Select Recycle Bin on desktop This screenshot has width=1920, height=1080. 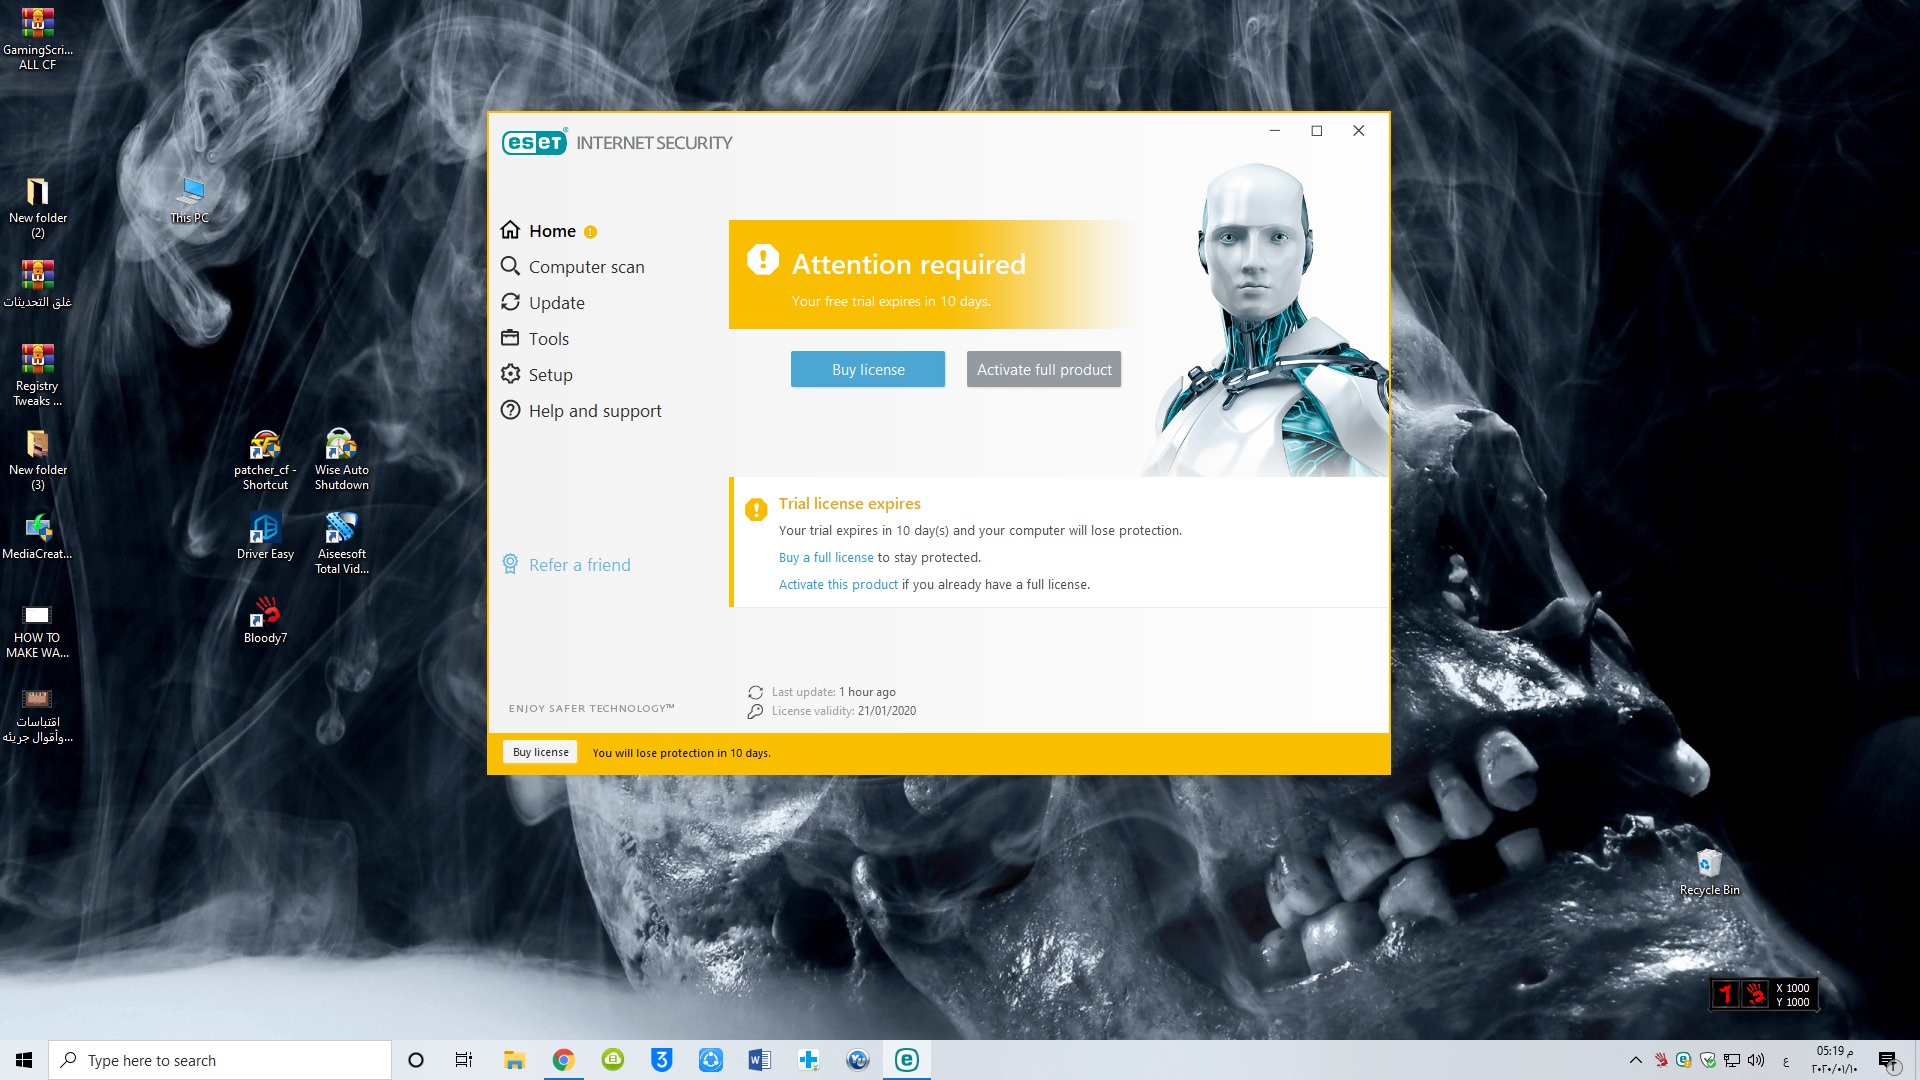(x=1709, y=872)
